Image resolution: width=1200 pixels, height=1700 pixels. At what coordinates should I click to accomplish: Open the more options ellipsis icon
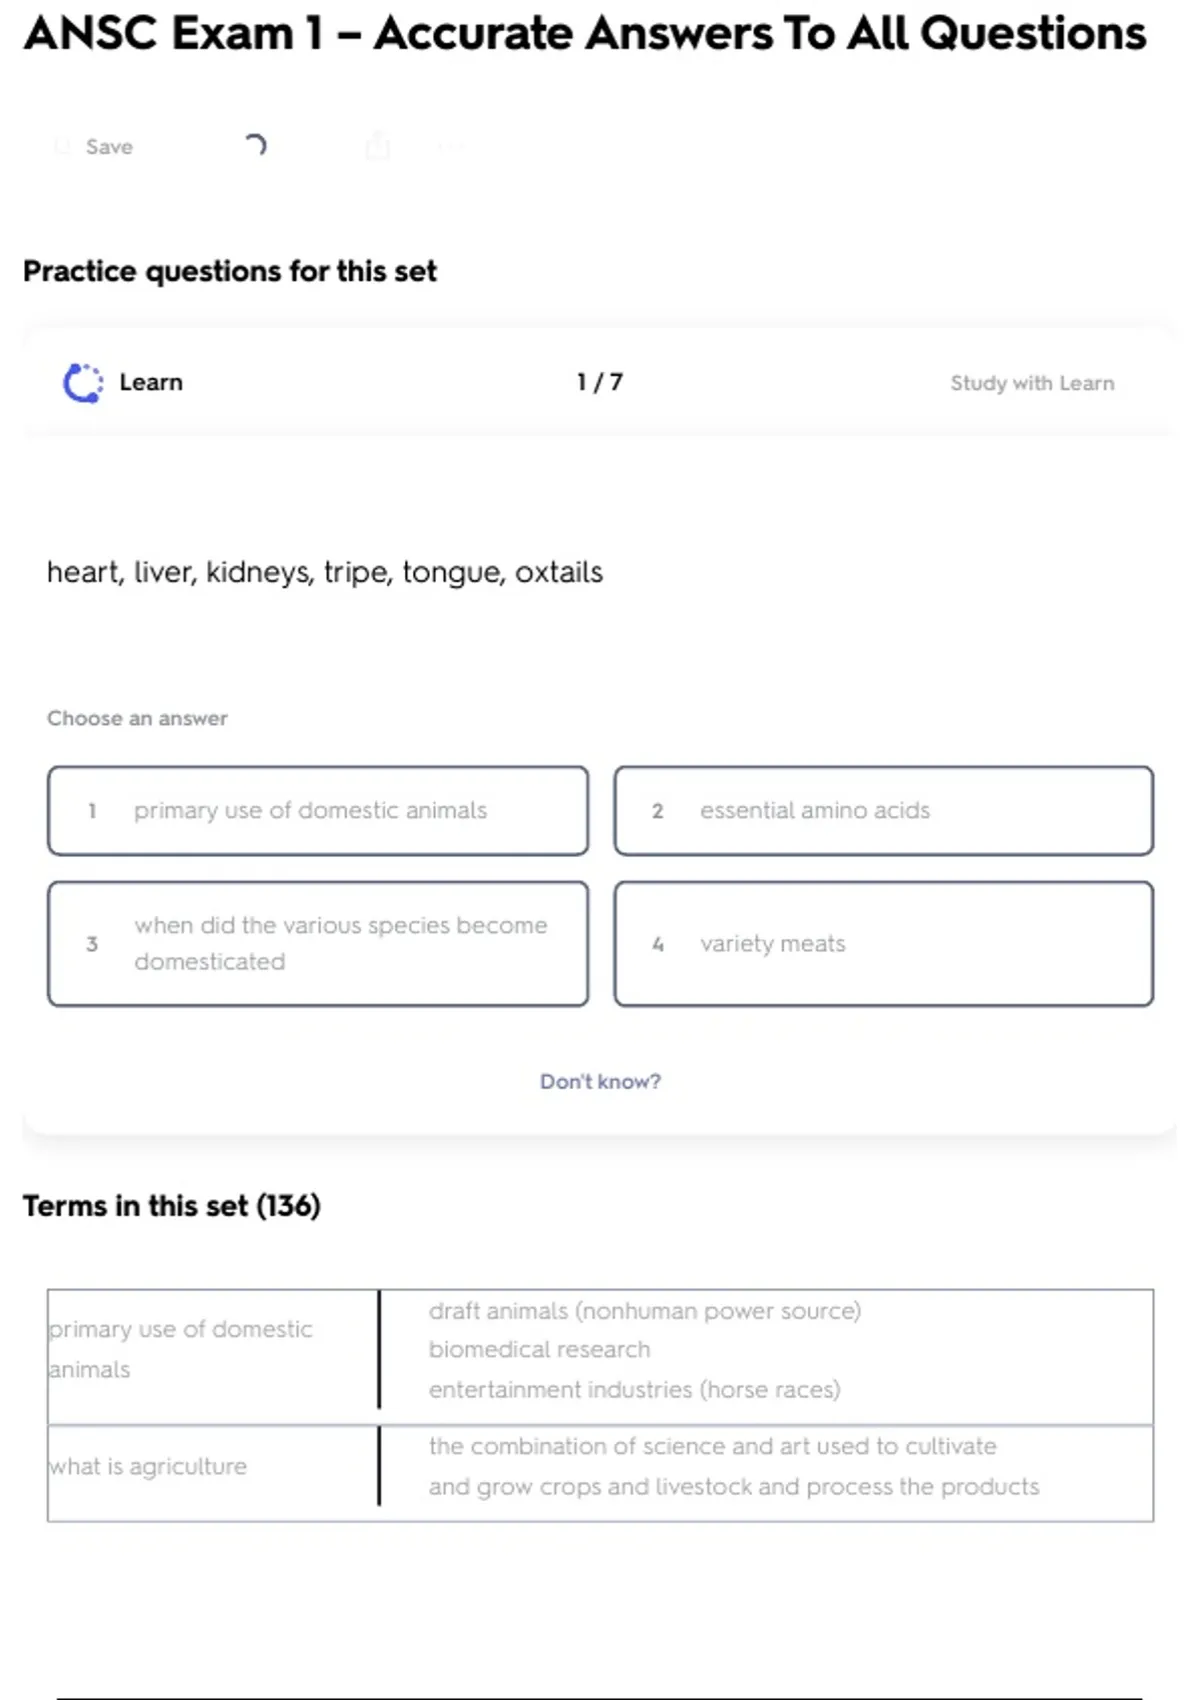pos(451,147)
